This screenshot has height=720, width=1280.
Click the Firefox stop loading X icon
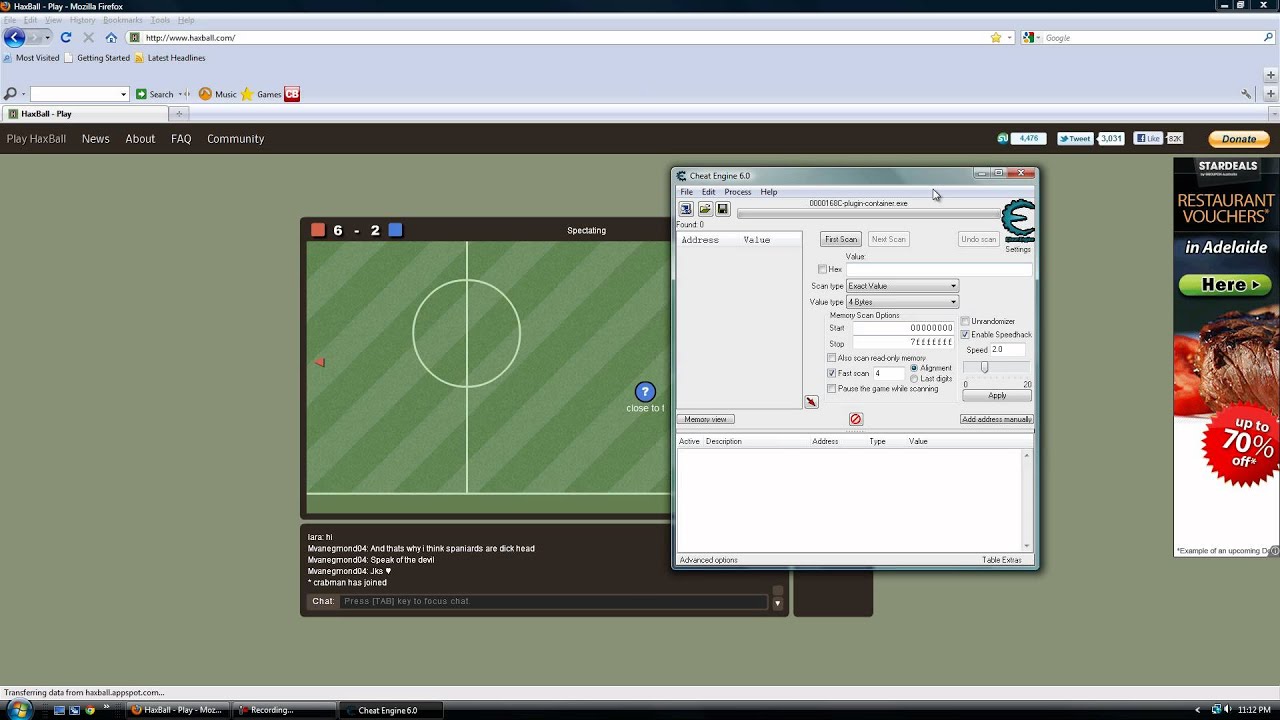88,38
